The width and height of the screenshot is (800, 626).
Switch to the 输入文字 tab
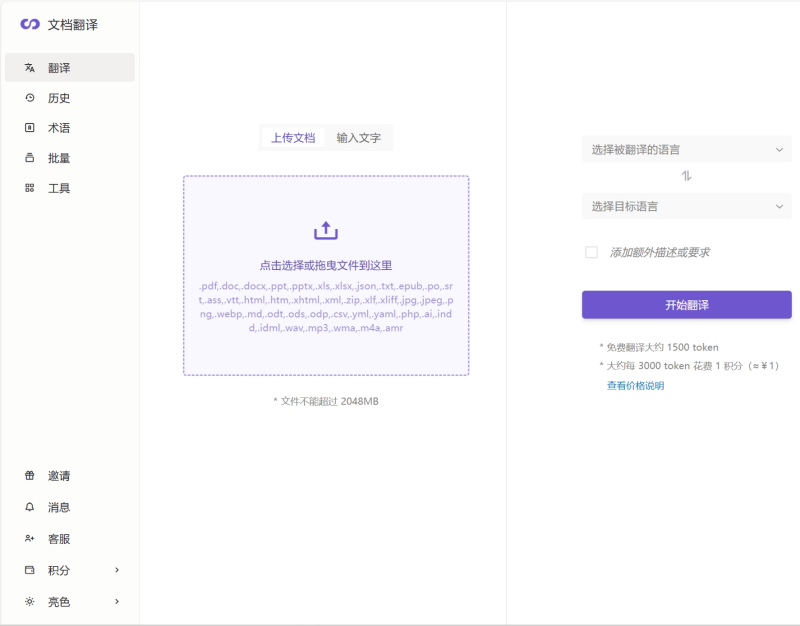coord(358,138)
